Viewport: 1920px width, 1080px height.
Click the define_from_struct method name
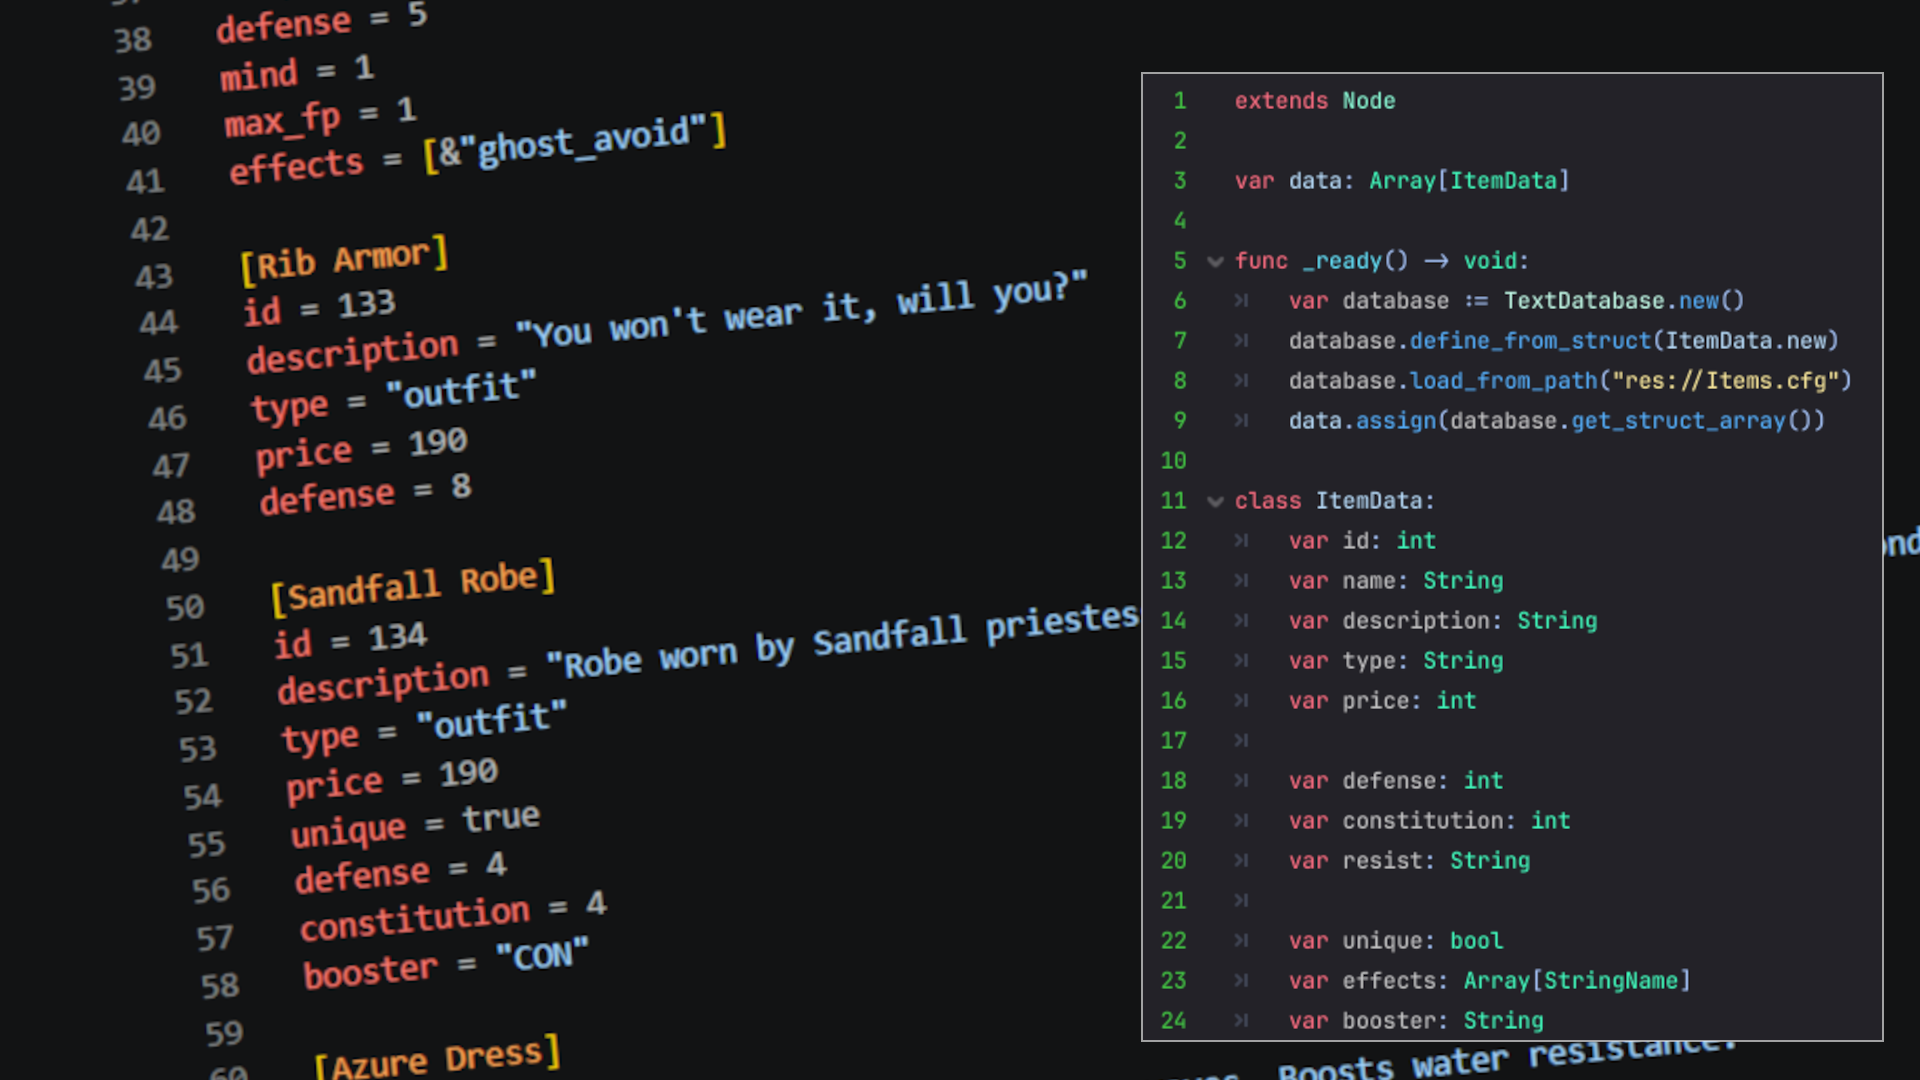1530,341
